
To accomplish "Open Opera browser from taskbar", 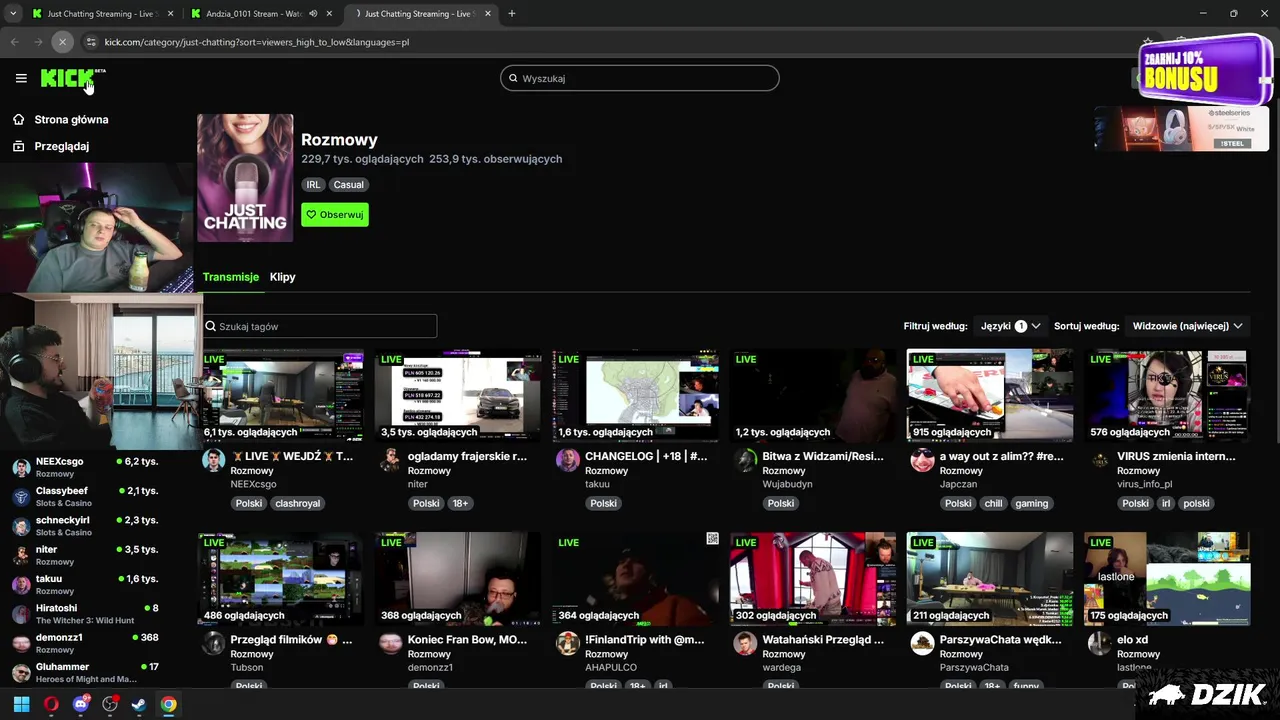I will 51,704.
